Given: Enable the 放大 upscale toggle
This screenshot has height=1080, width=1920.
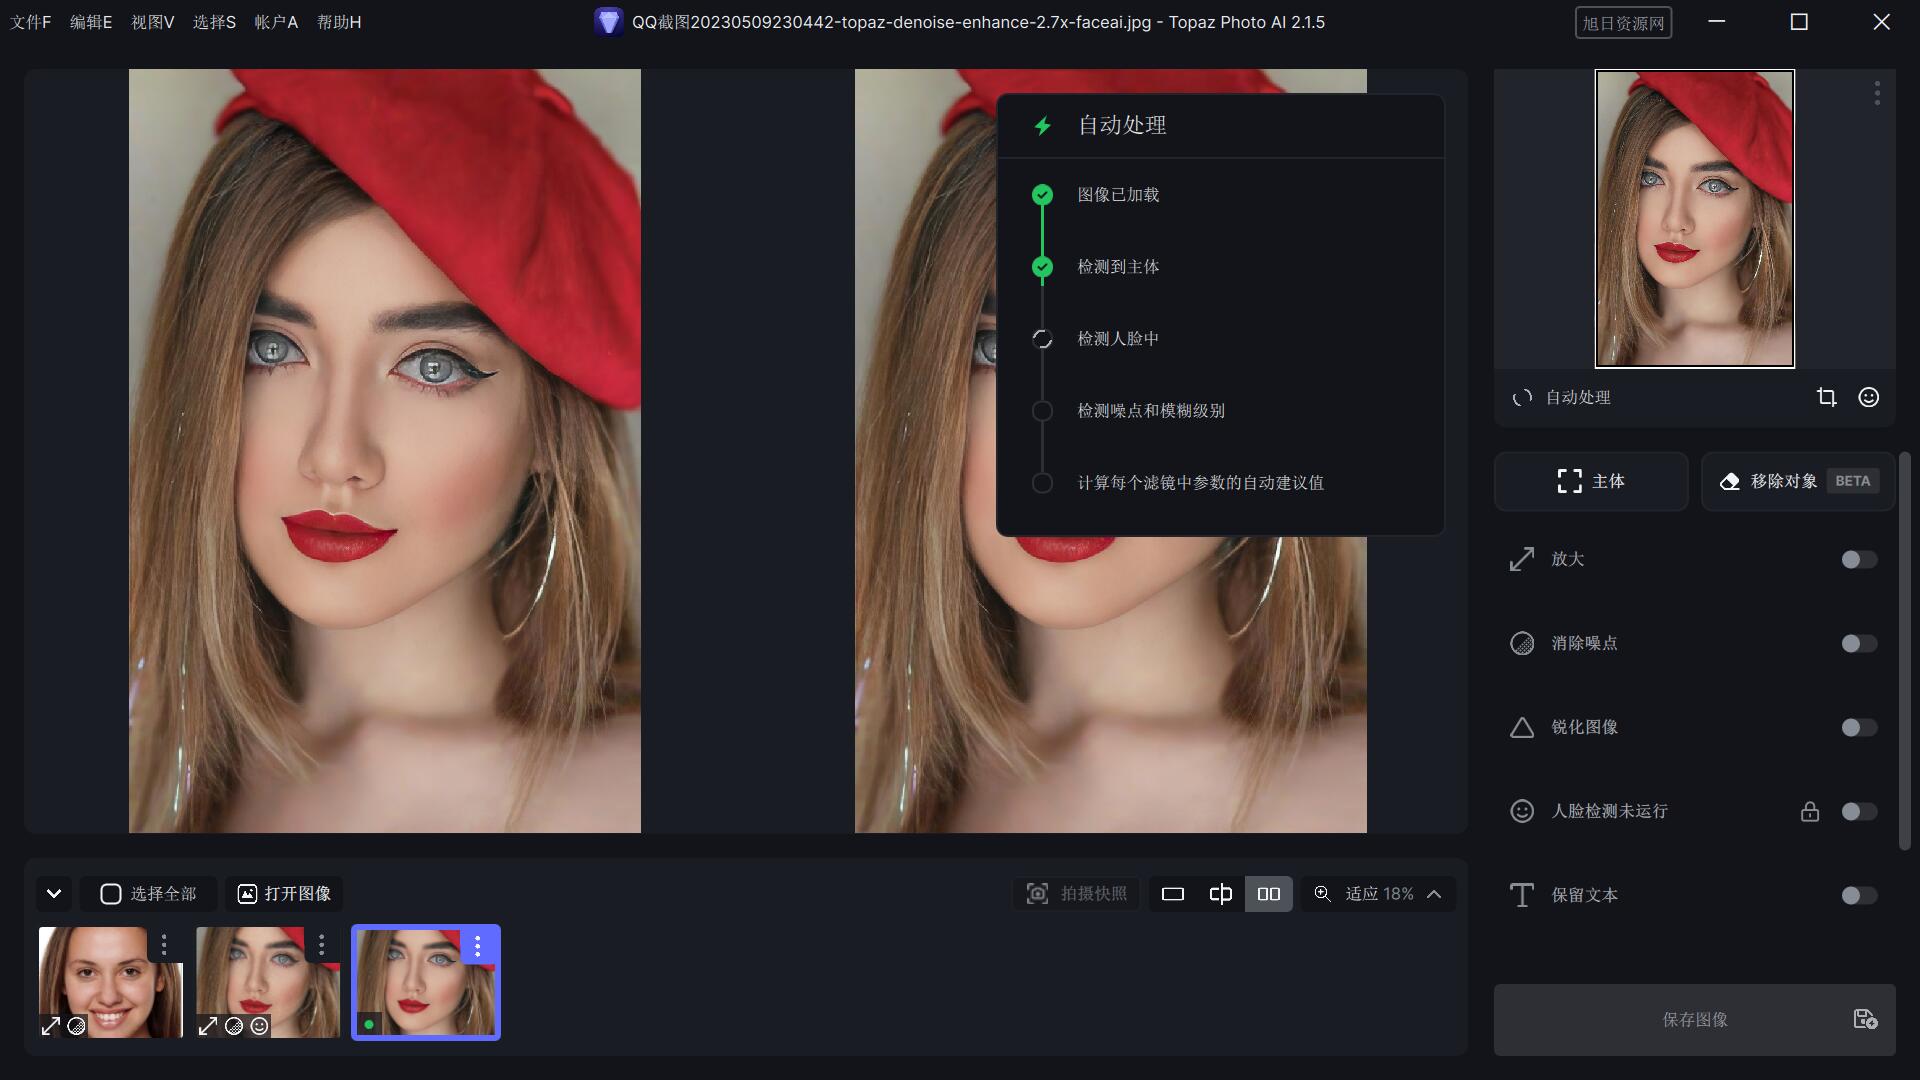Looking at the screenshot, I should (1858, 560).
